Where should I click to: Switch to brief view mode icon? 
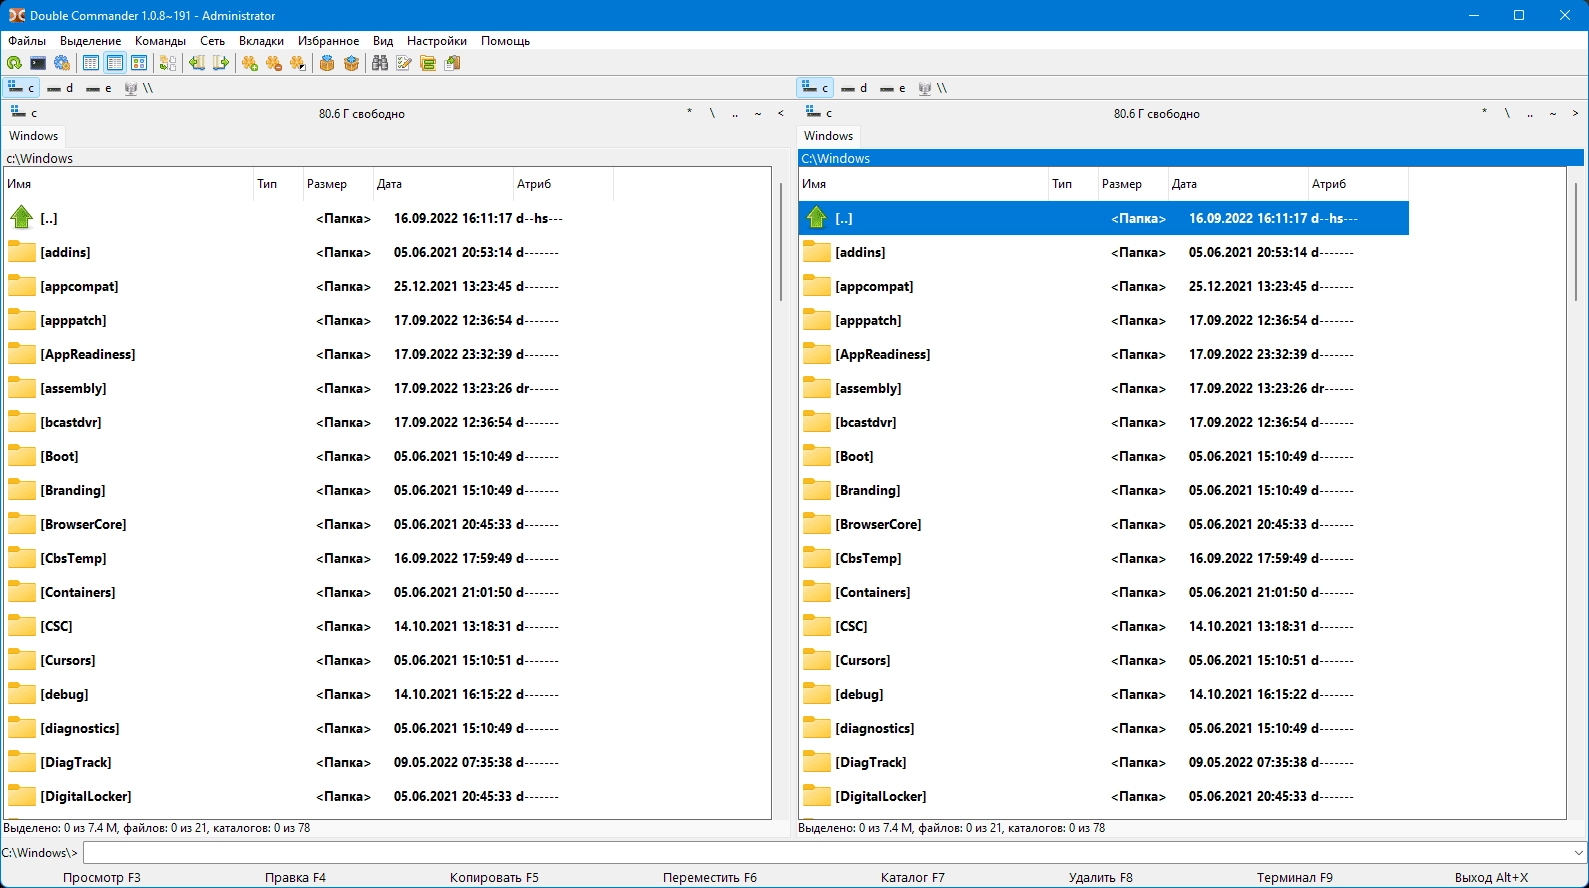91,63
